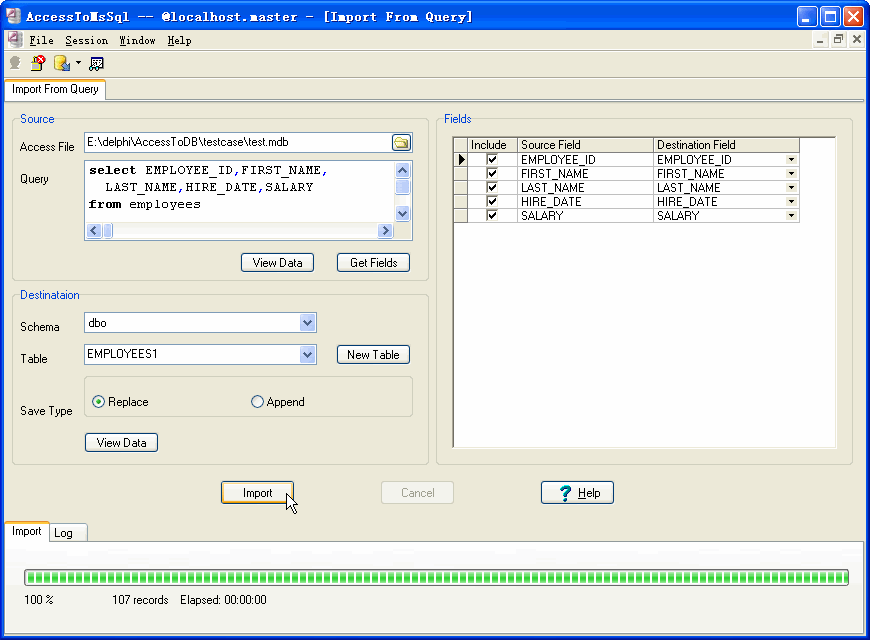
Task: Click View Data button under Query
Action: (277, 263)
